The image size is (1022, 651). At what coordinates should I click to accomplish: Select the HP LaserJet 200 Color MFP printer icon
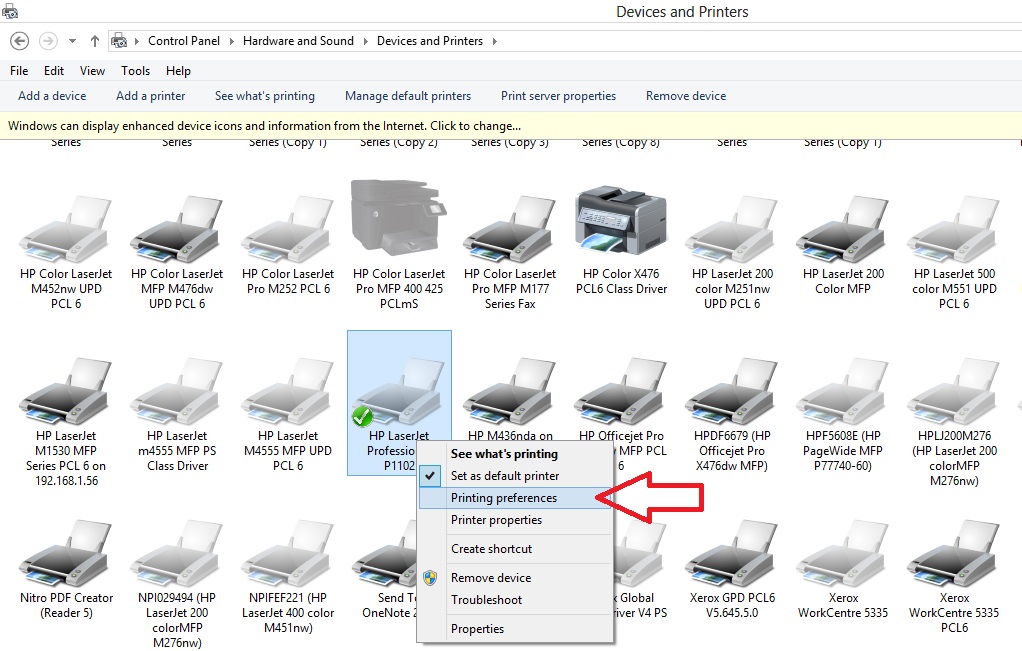(843, 229)
